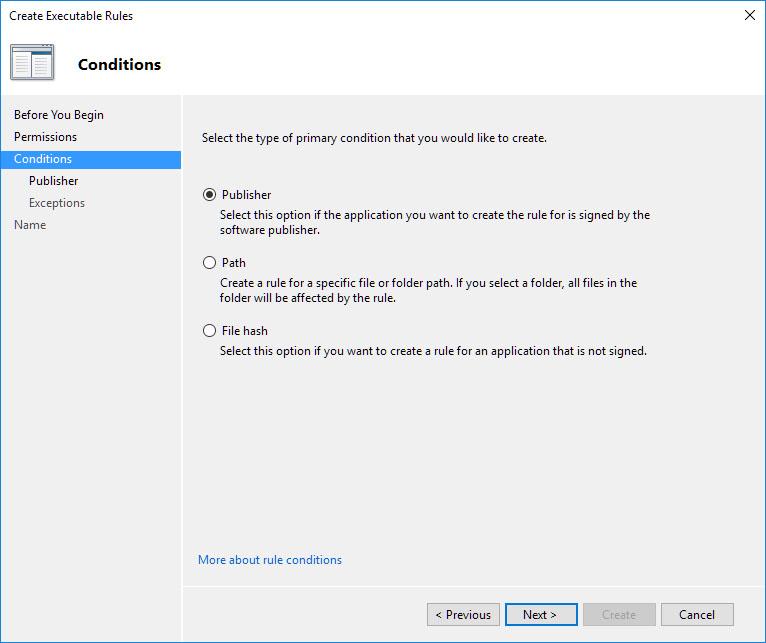Select the highlighted Conditions step in sidebar

click(x=43, y=159)
